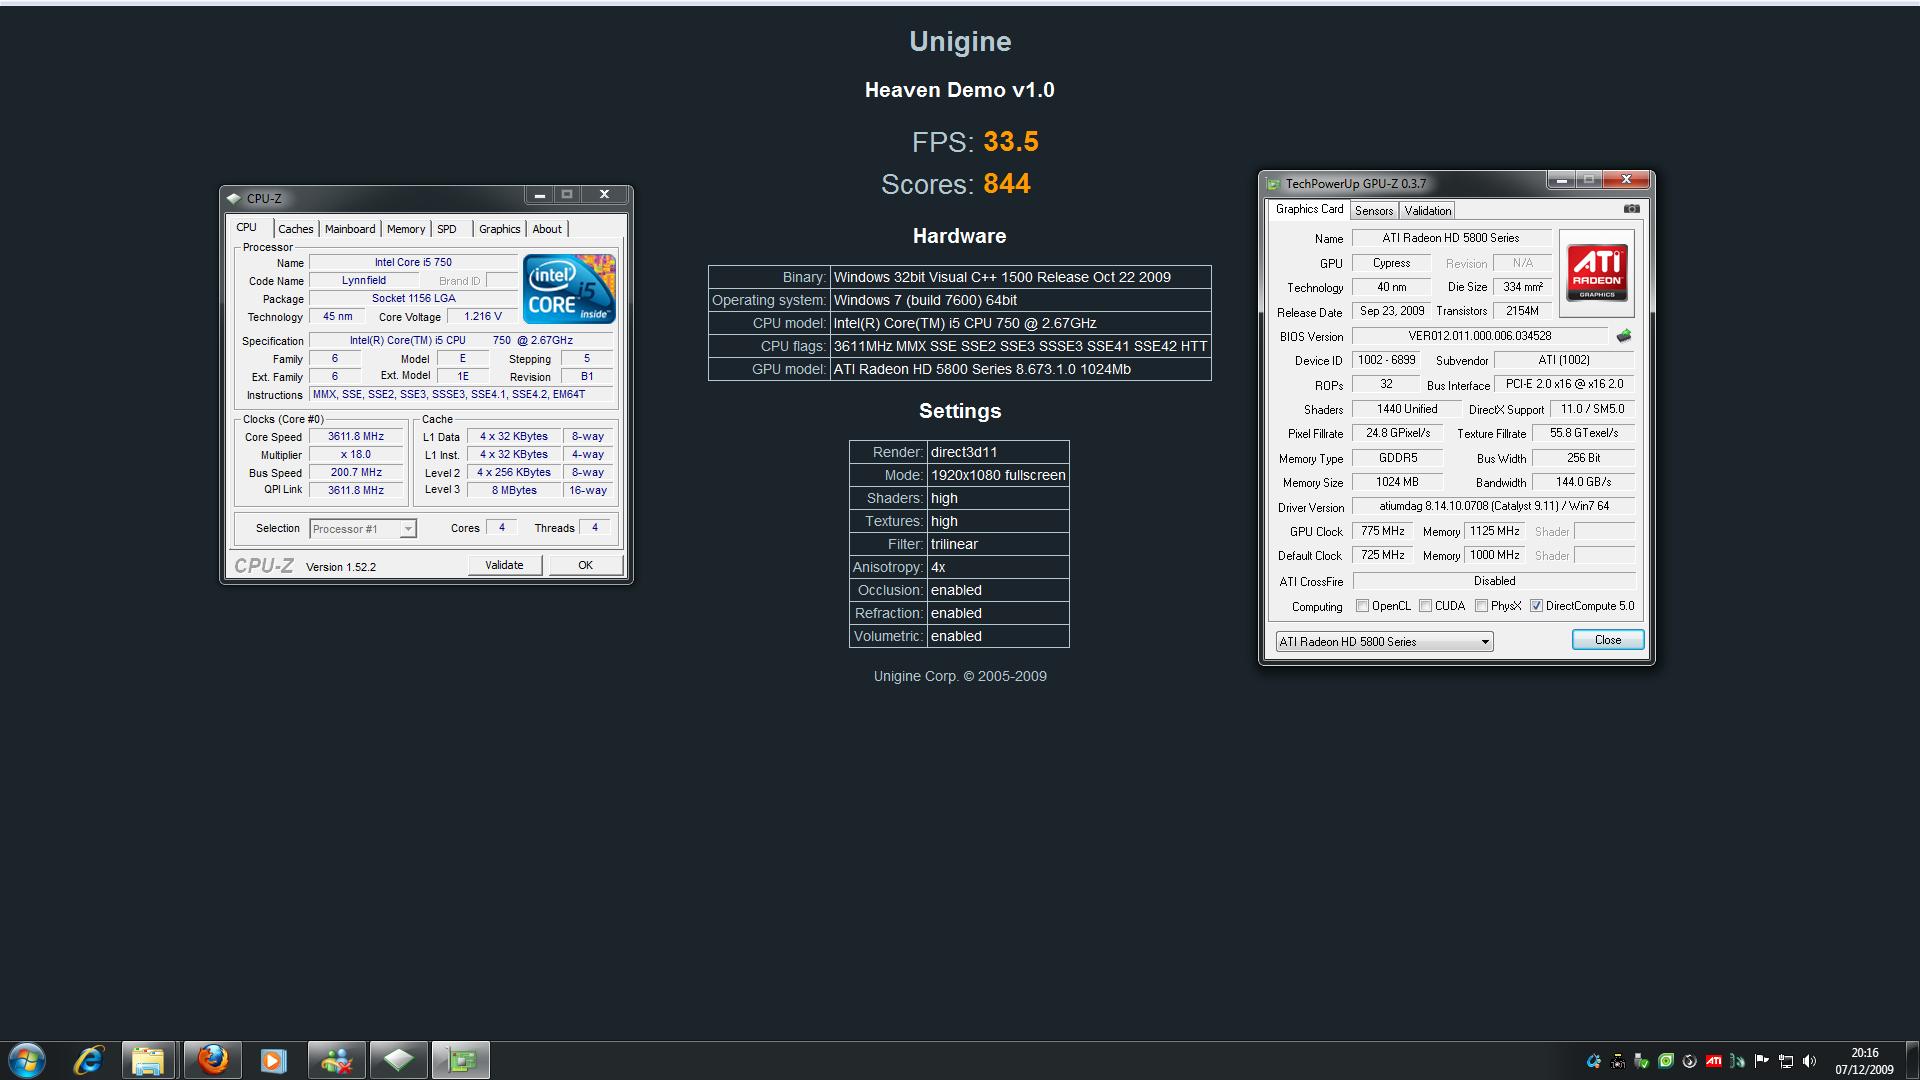Switch to Firefox in the taskbar
Screen dimensions: 1920x1080
pyautogui.click(x=212, y=1060)
